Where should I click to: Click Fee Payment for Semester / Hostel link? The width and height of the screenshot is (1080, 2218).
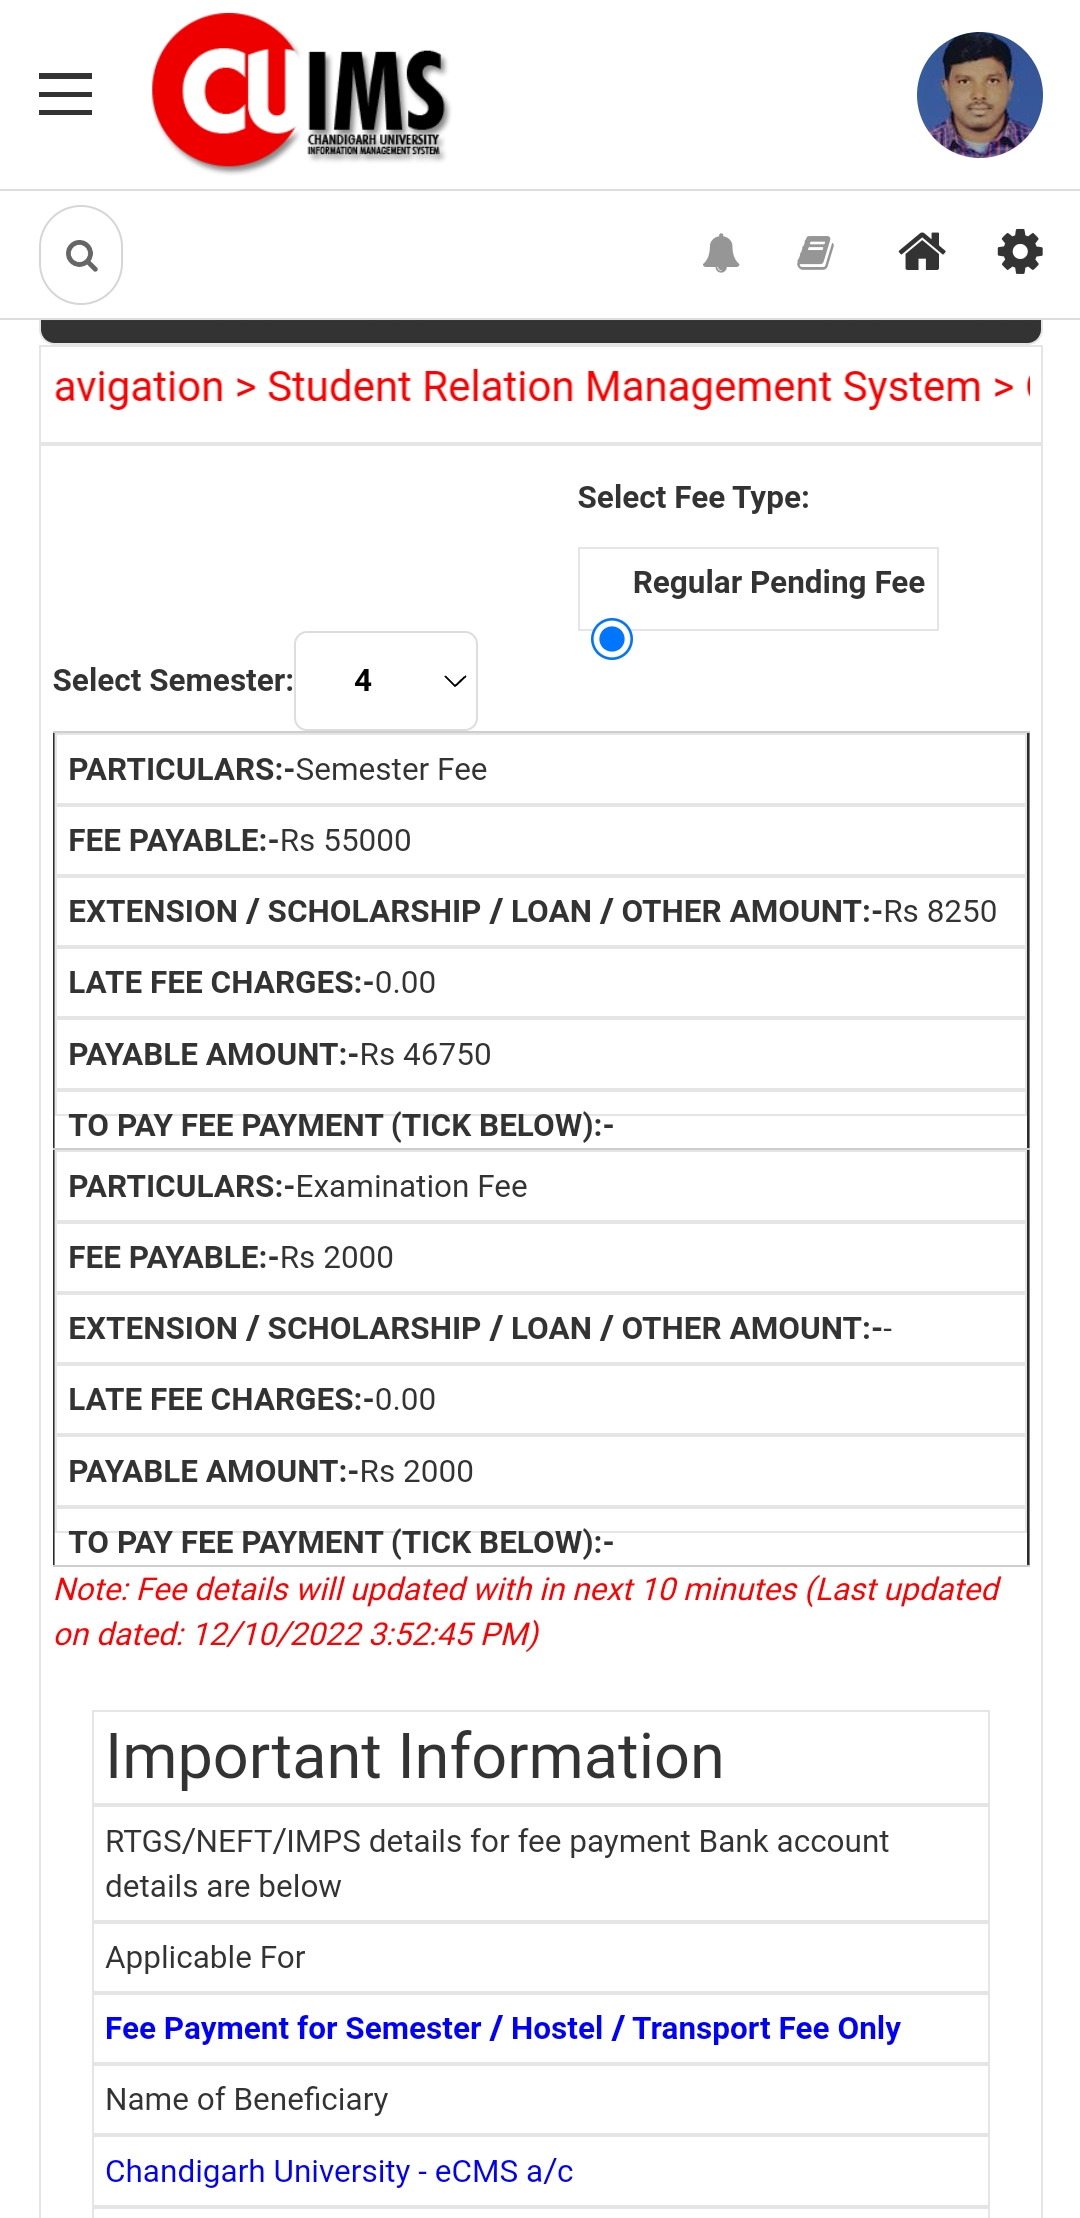click(502, 2028)
